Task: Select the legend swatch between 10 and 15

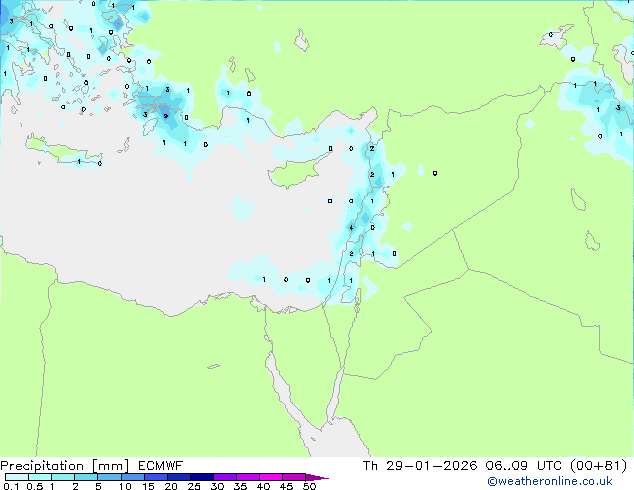Action: [x=132, y=477]
